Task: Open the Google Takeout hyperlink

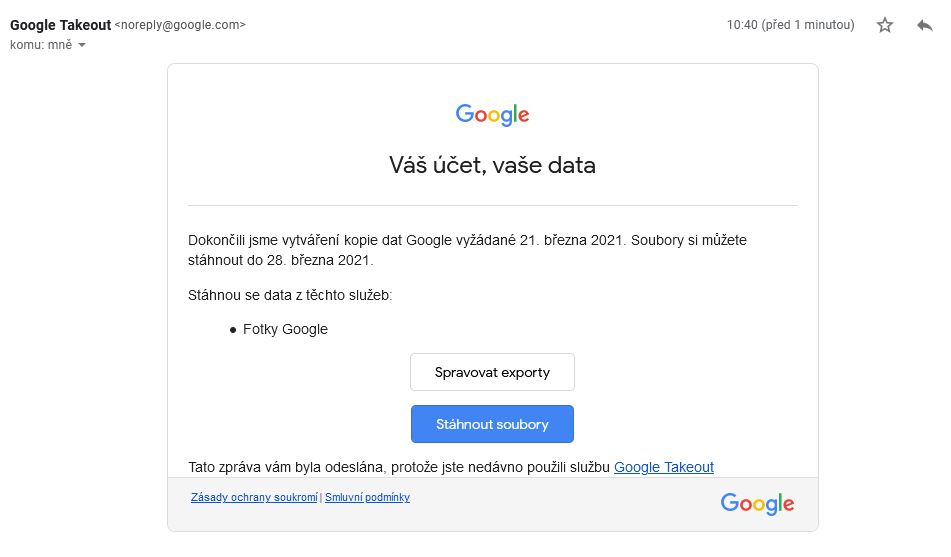Action: pyautogui.click(x=664, y=467)
